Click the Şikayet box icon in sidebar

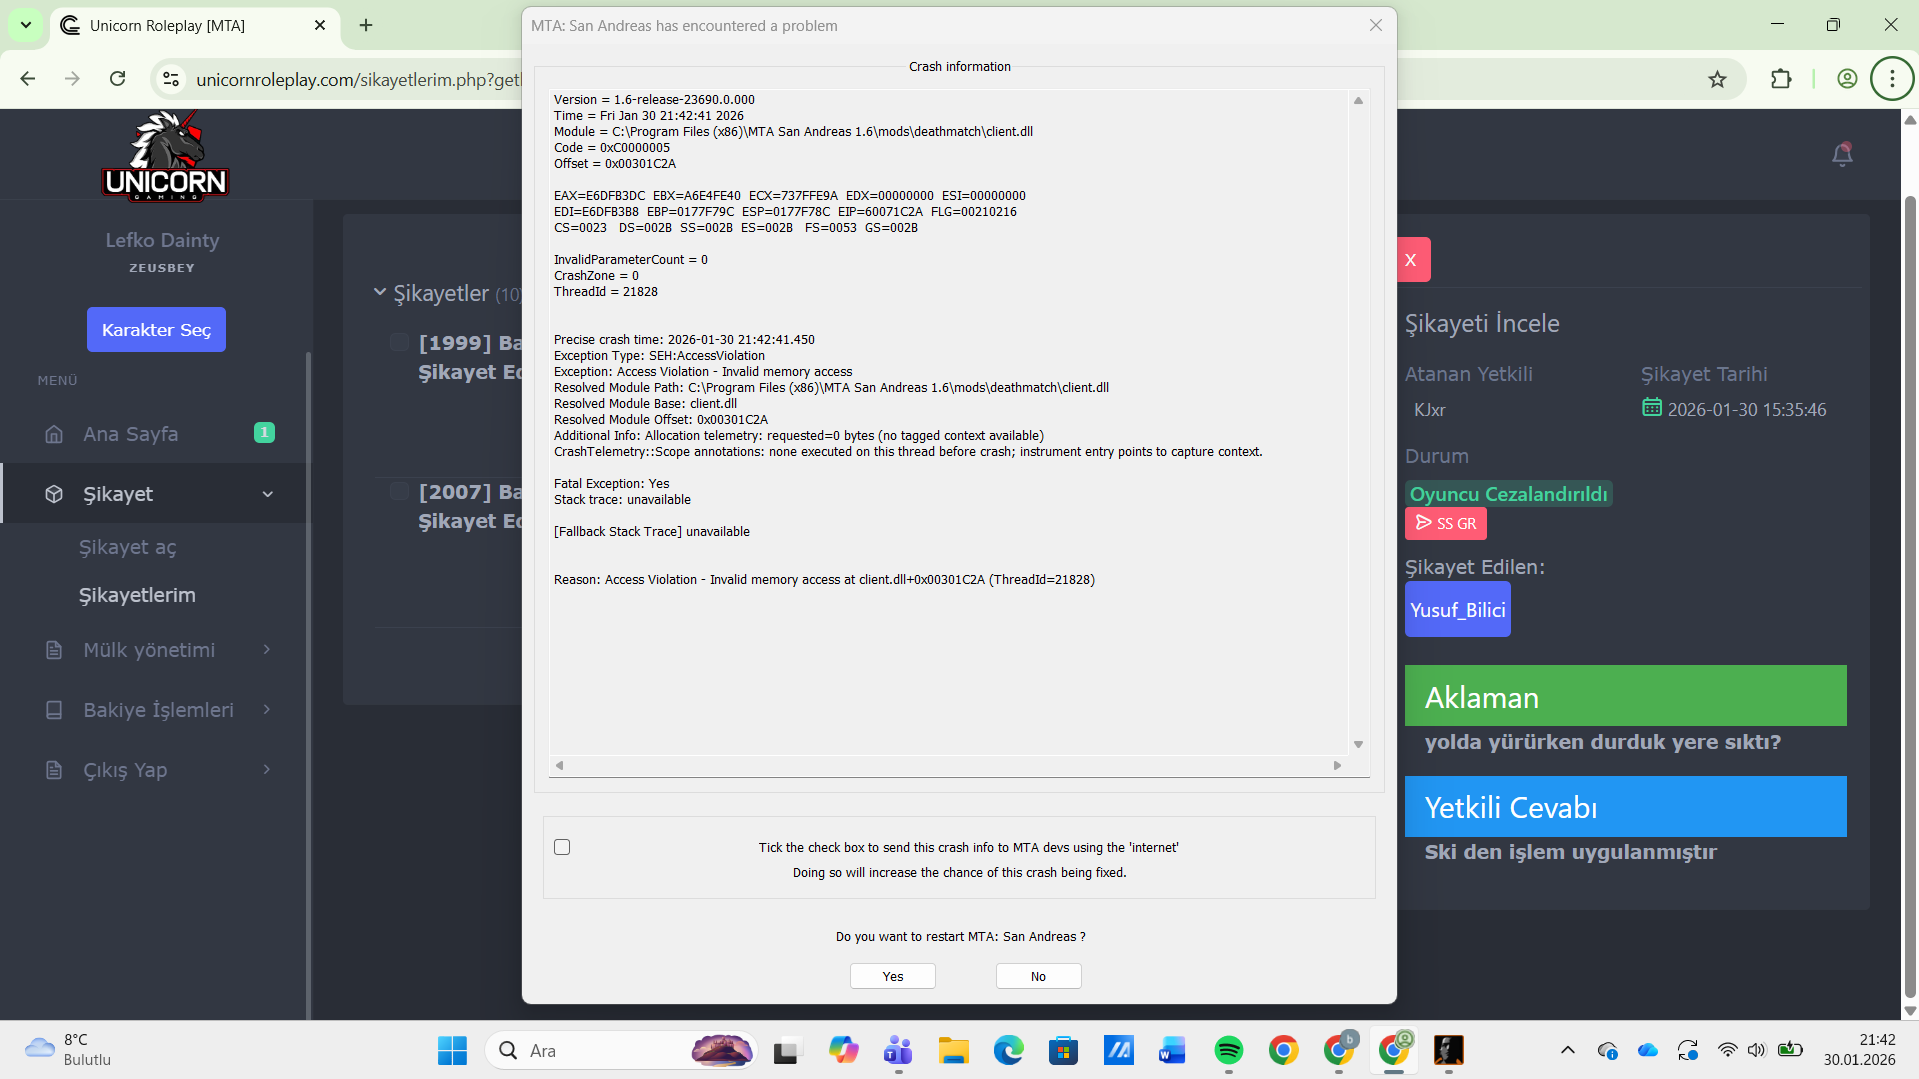pos(54,494)
